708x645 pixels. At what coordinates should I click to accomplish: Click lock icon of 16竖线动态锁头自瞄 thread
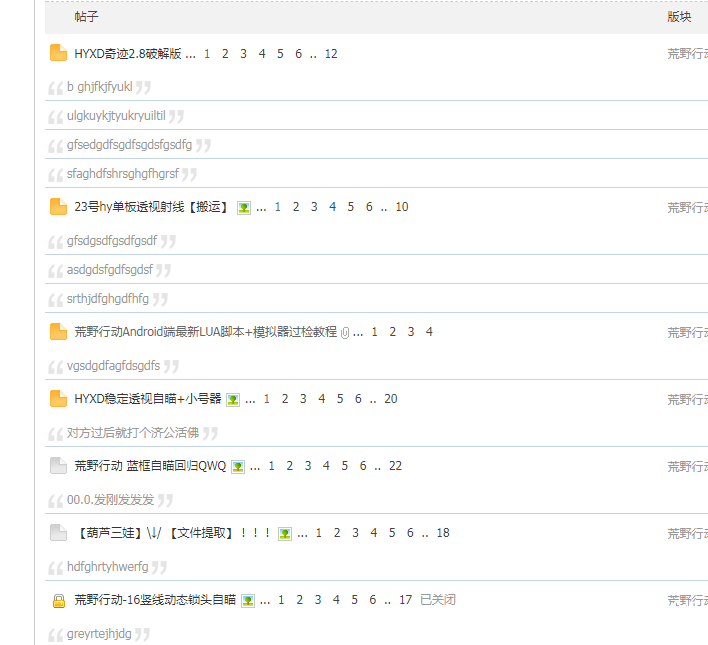point(59,601)
